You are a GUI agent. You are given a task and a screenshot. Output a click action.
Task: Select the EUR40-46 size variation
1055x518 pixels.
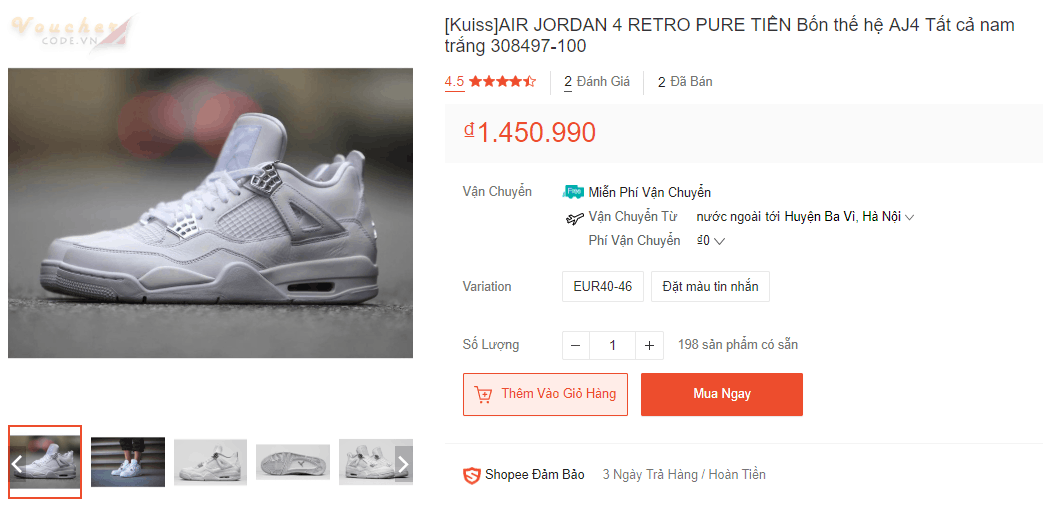tap(602, 287)
